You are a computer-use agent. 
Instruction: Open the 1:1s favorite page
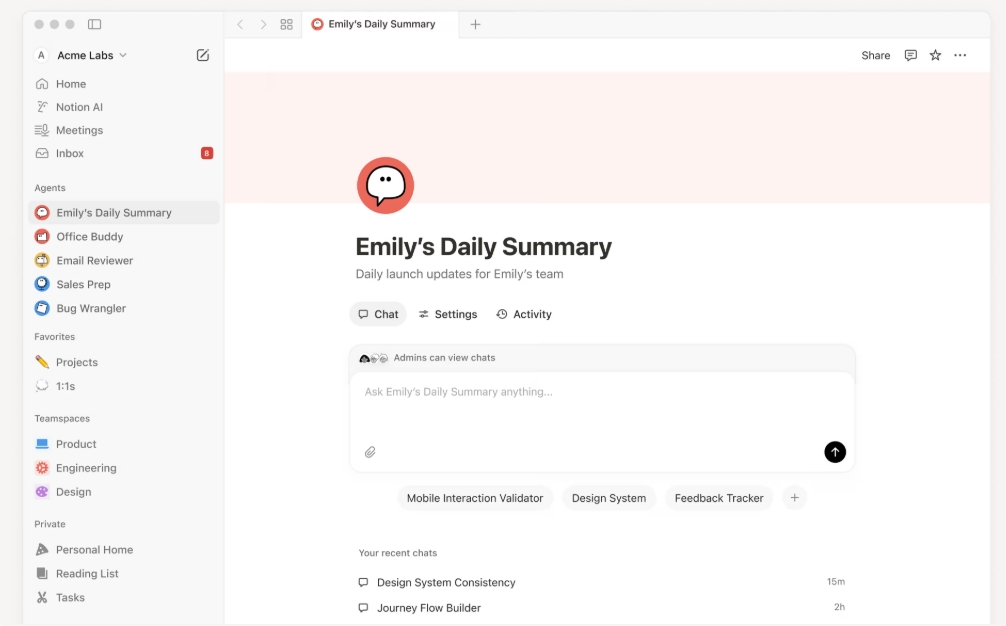pyautogui.click(x=124, y=386)
